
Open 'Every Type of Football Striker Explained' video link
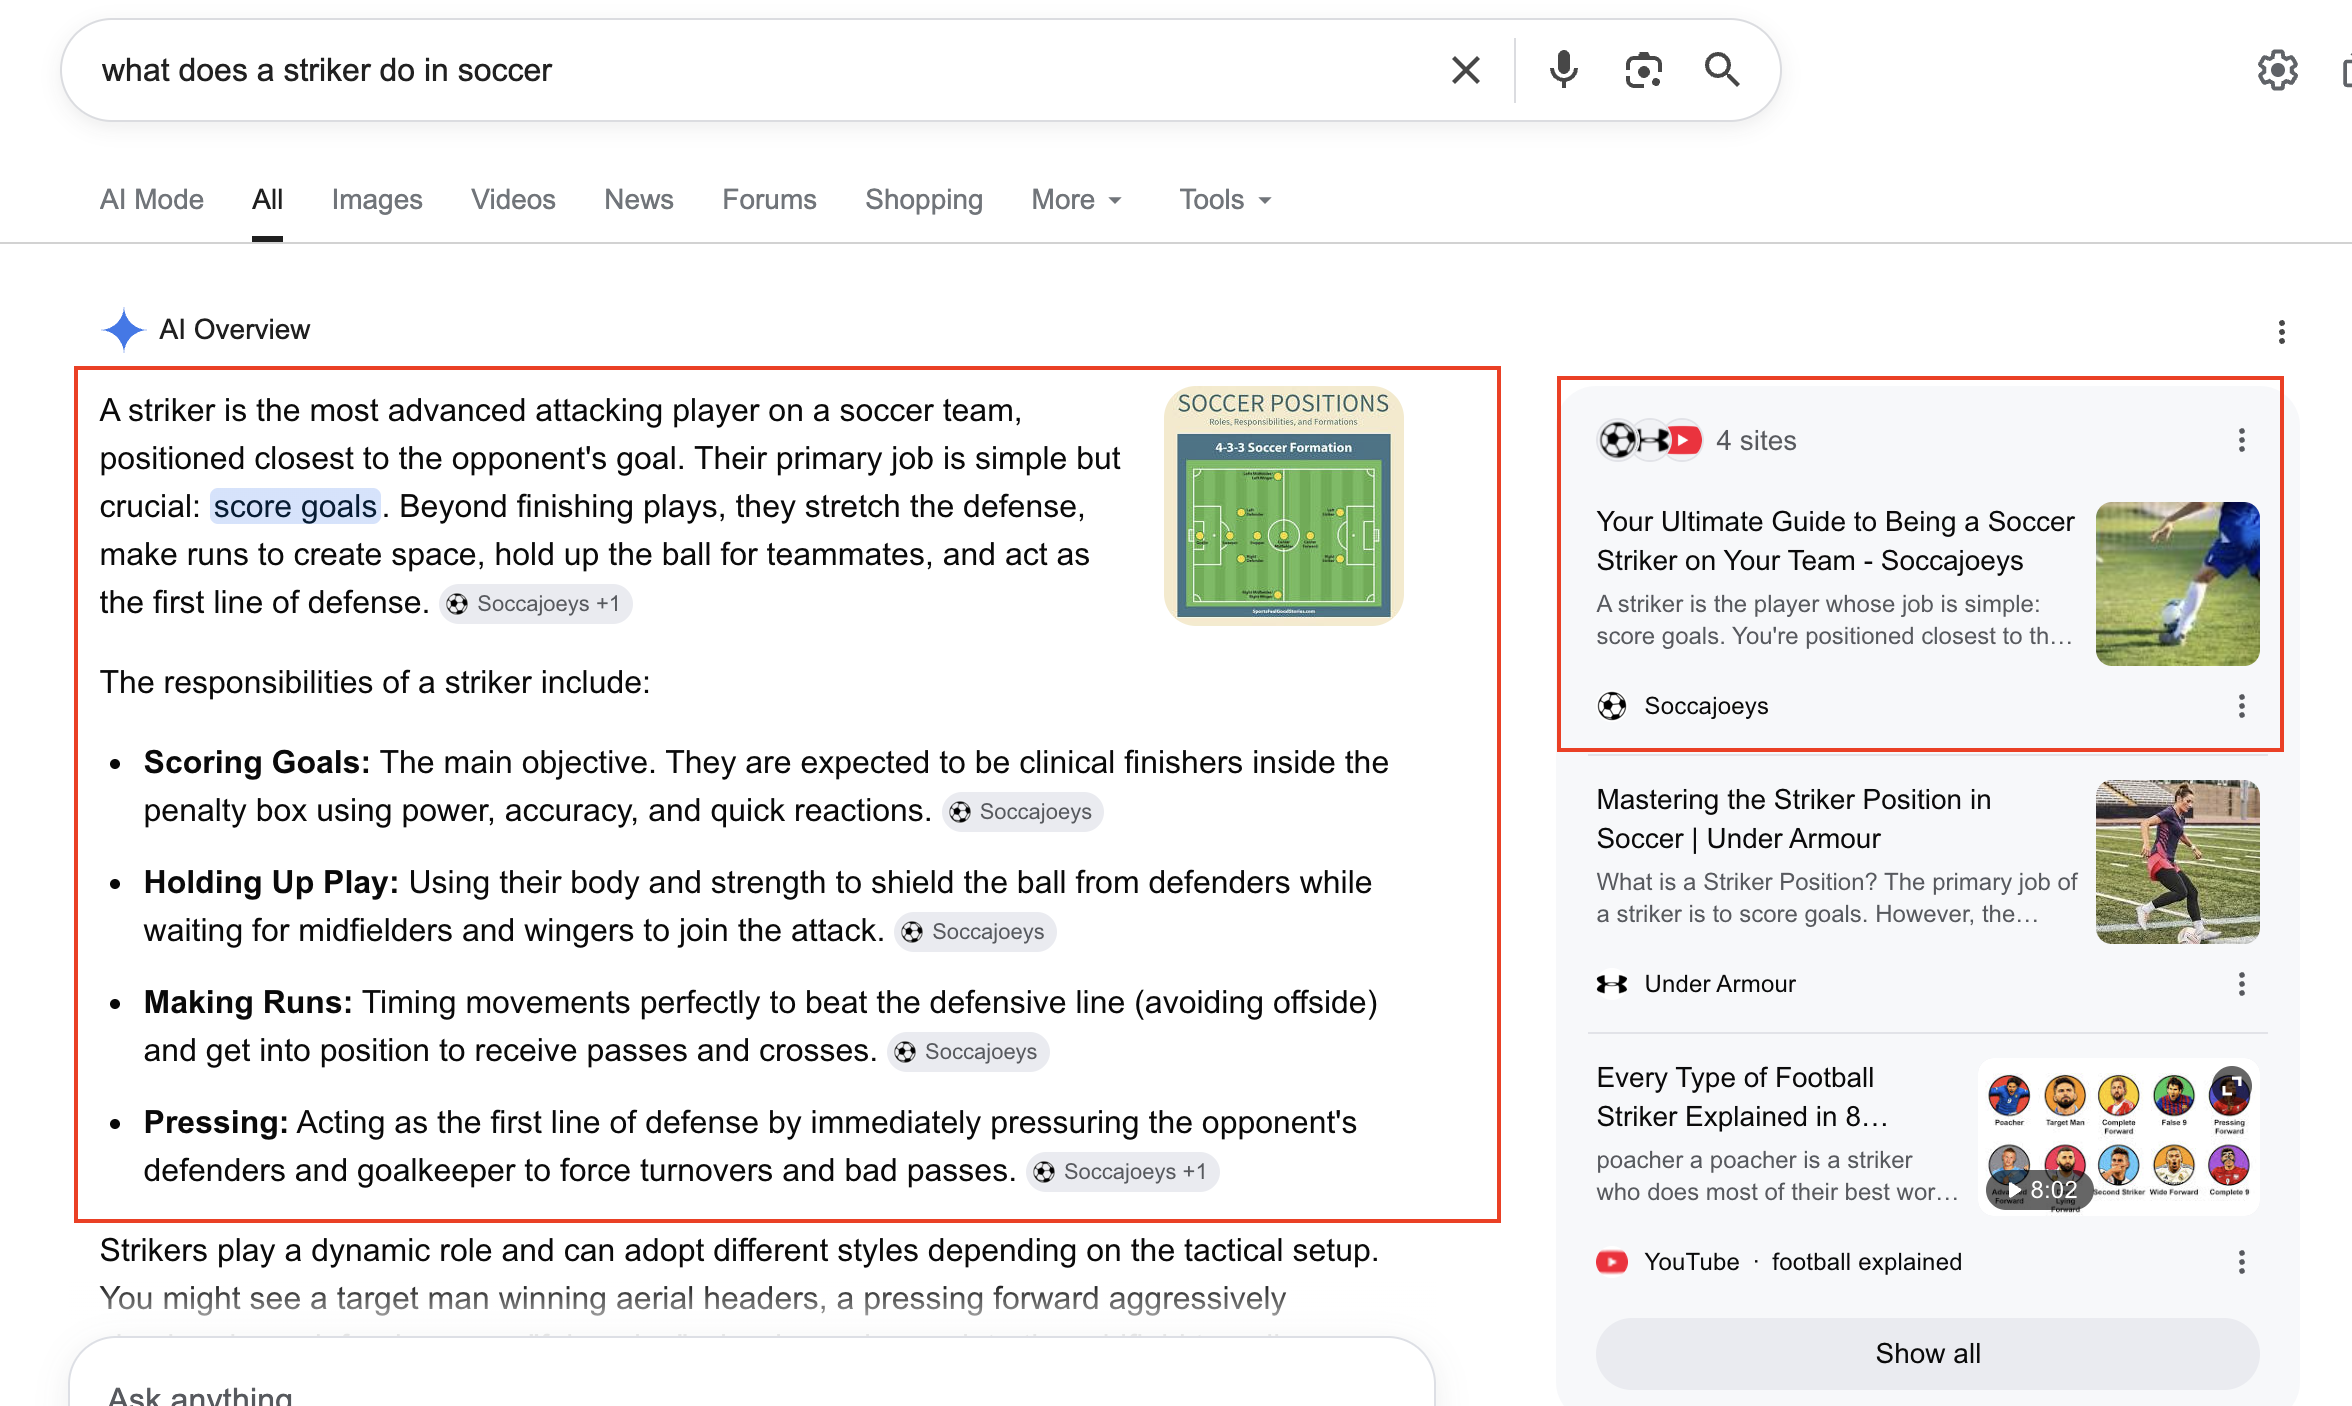point(1742,1097)
